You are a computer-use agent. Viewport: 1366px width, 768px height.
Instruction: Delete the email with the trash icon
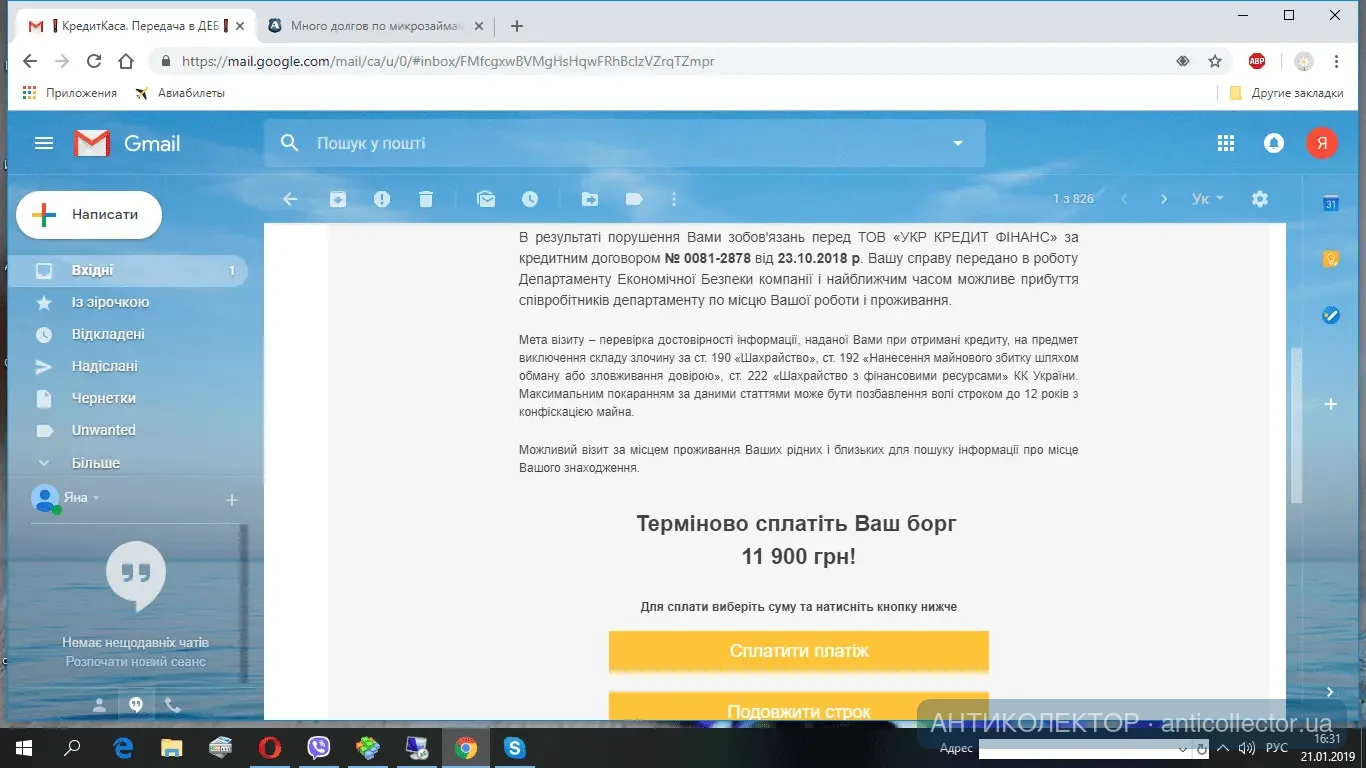tap(426, 199)
